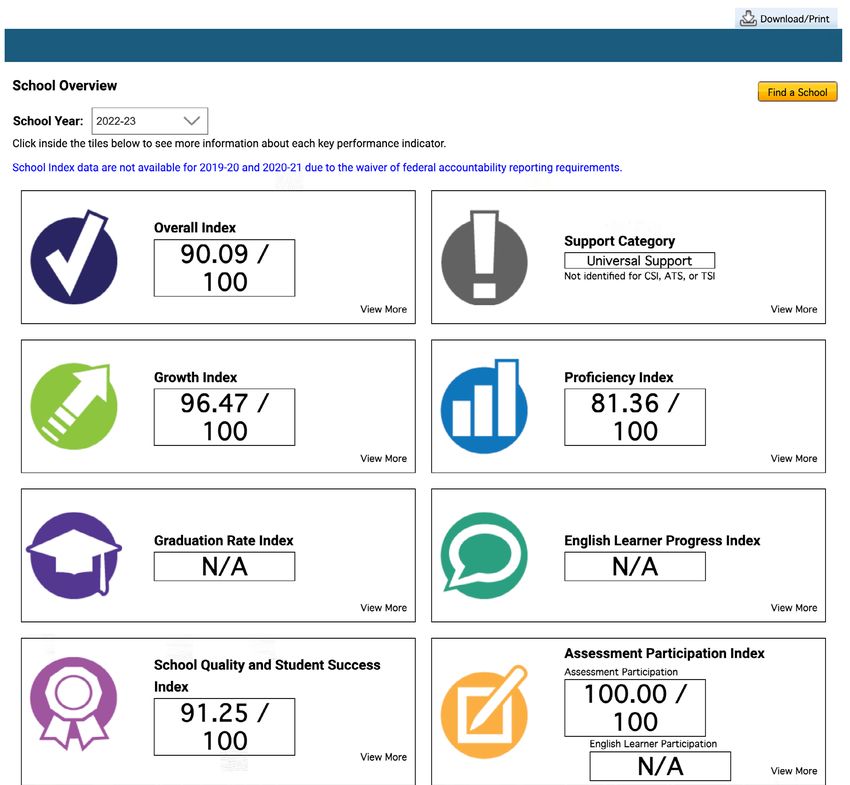Open View More in the Overall Index tile
This screenshot has width=850, height=785.
(x=383, y=309)
